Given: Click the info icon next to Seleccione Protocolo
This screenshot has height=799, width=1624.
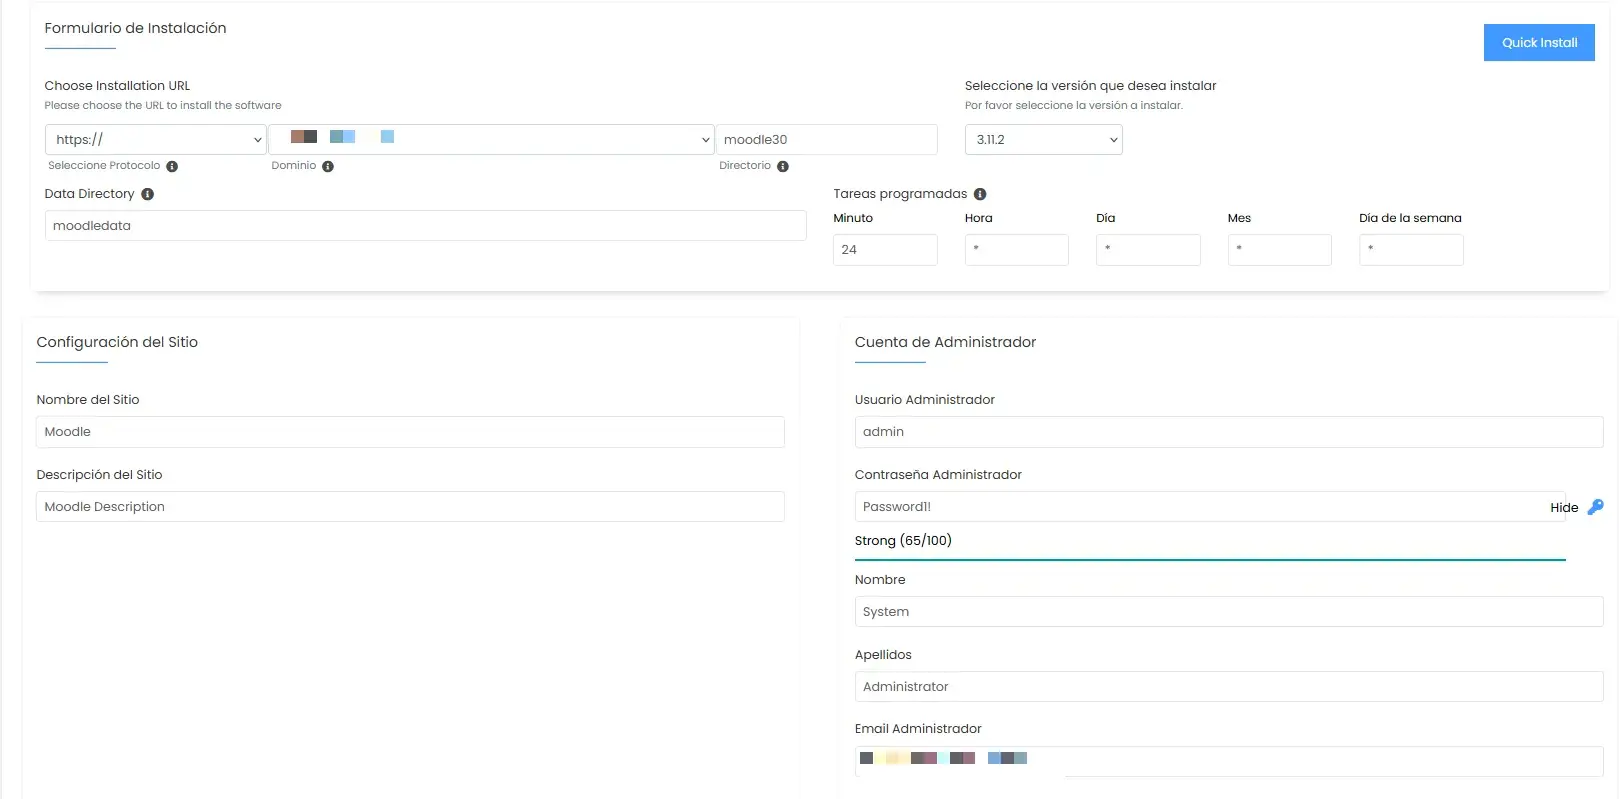Looking at the screenshot, I should (x=172, y=166).
